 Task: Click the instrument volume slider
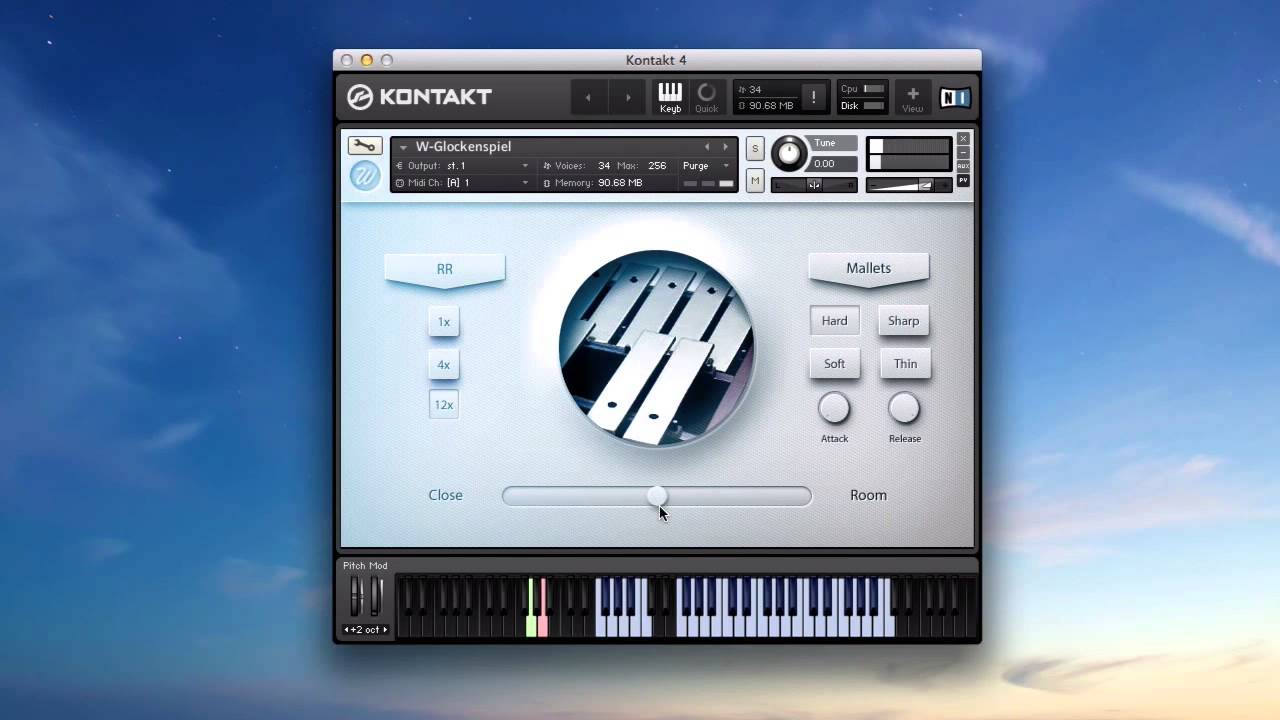click(x=908, y=185)
